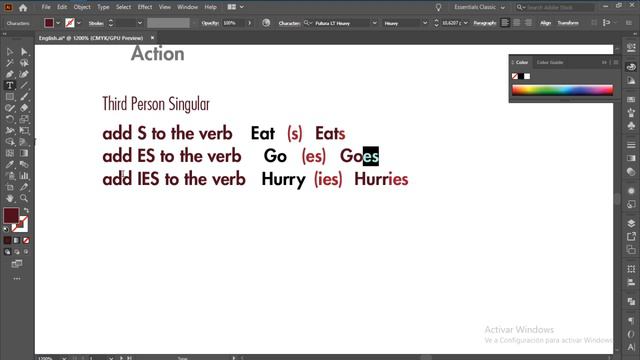Select the Eraser tool
The image size is (640, 360).
[x=24, y=108]
